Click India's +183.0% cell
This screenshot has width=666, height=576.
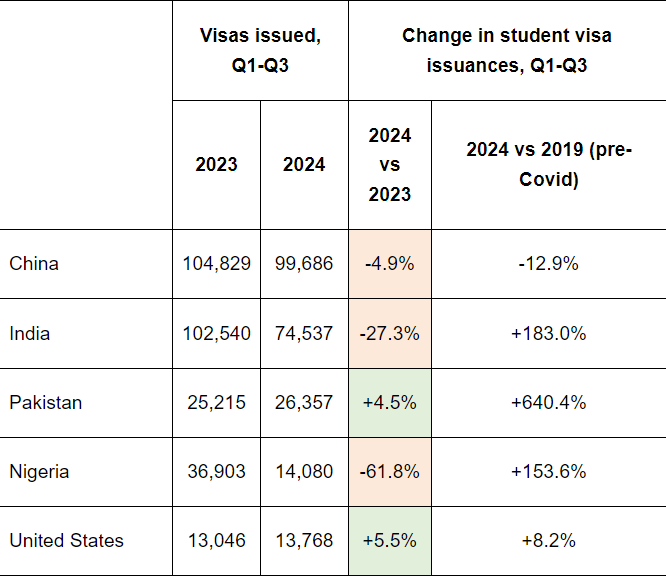[x=549, y=333]
